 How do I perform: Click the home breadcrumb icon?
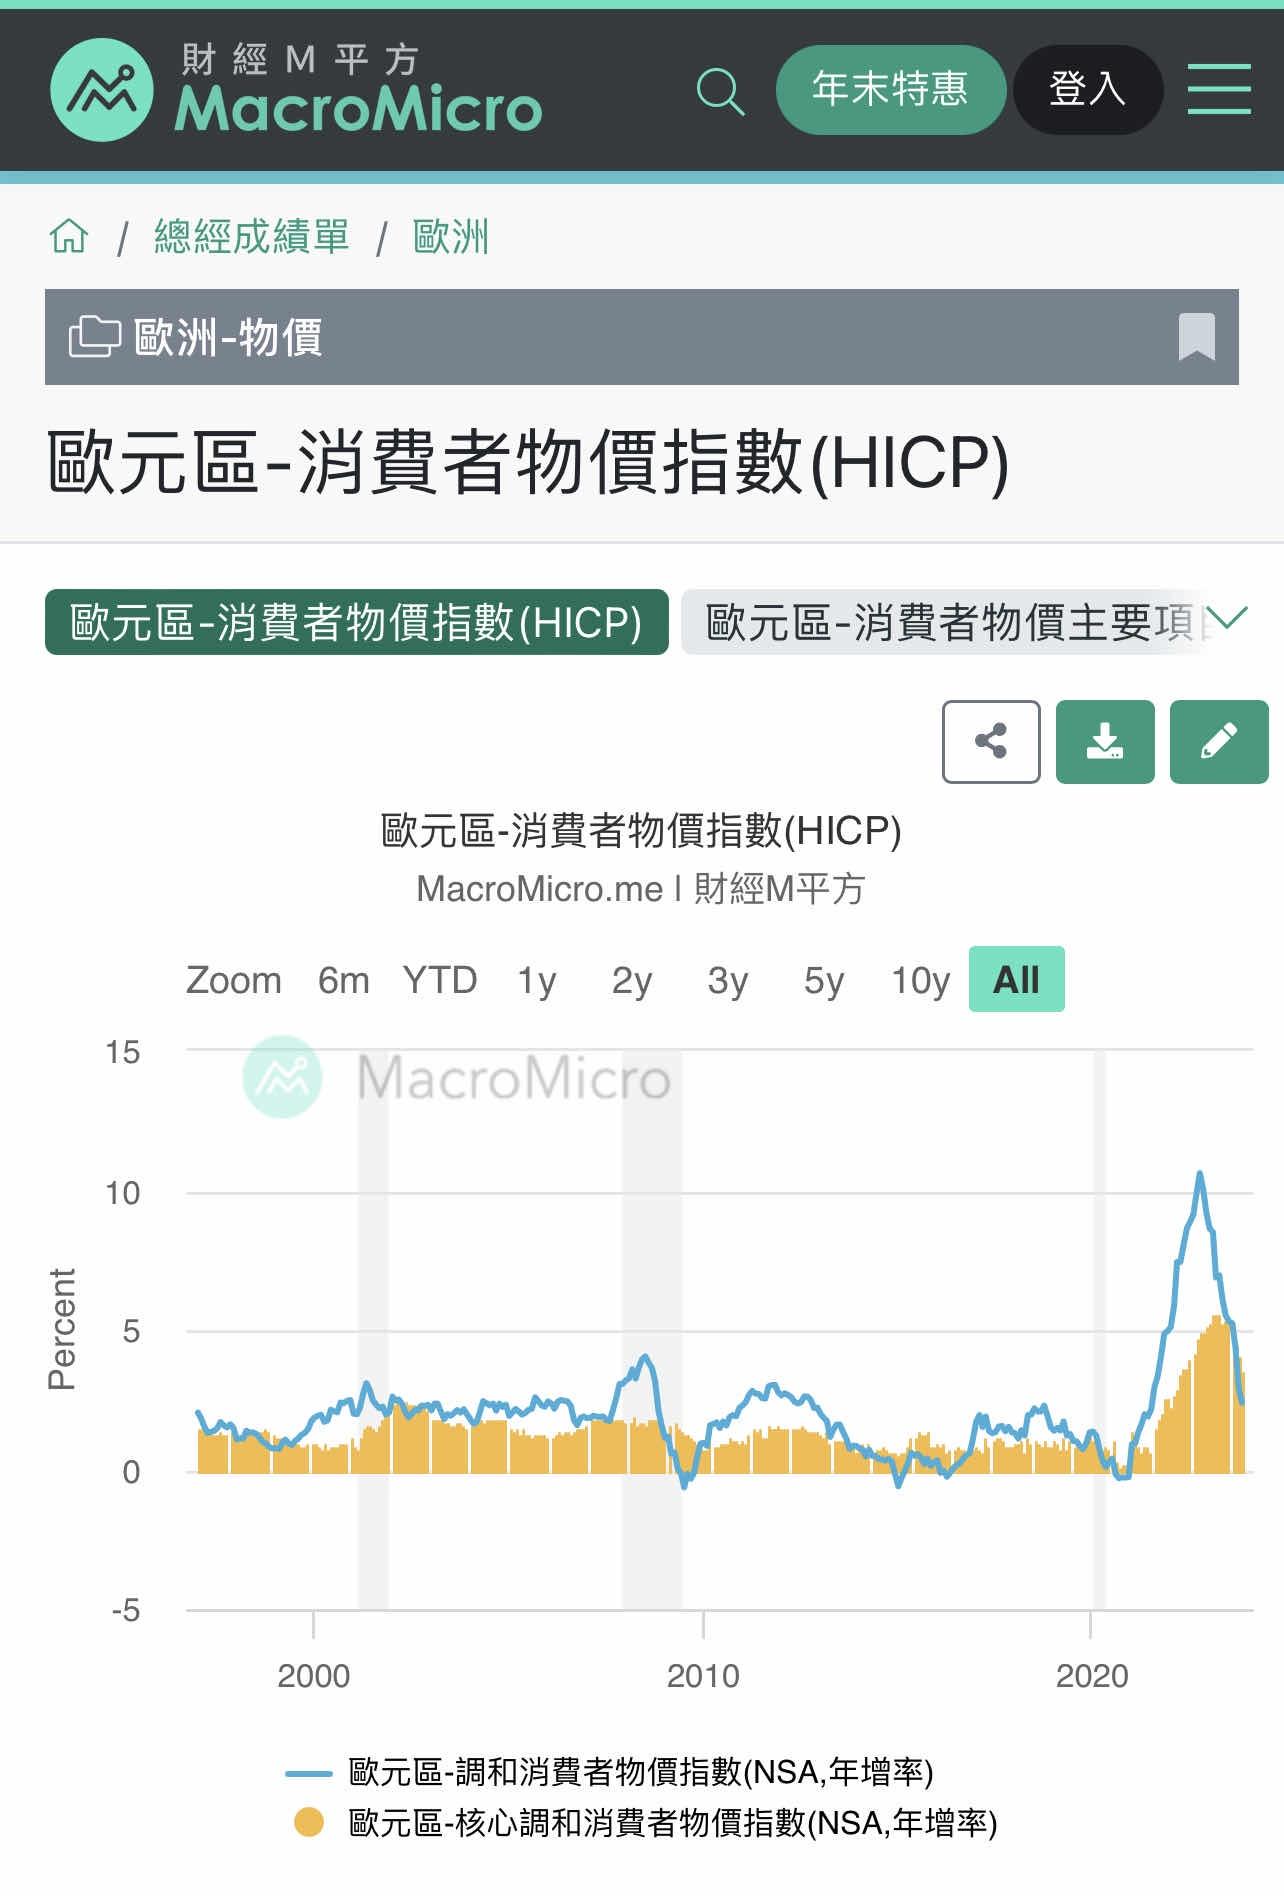click(69, 237)
